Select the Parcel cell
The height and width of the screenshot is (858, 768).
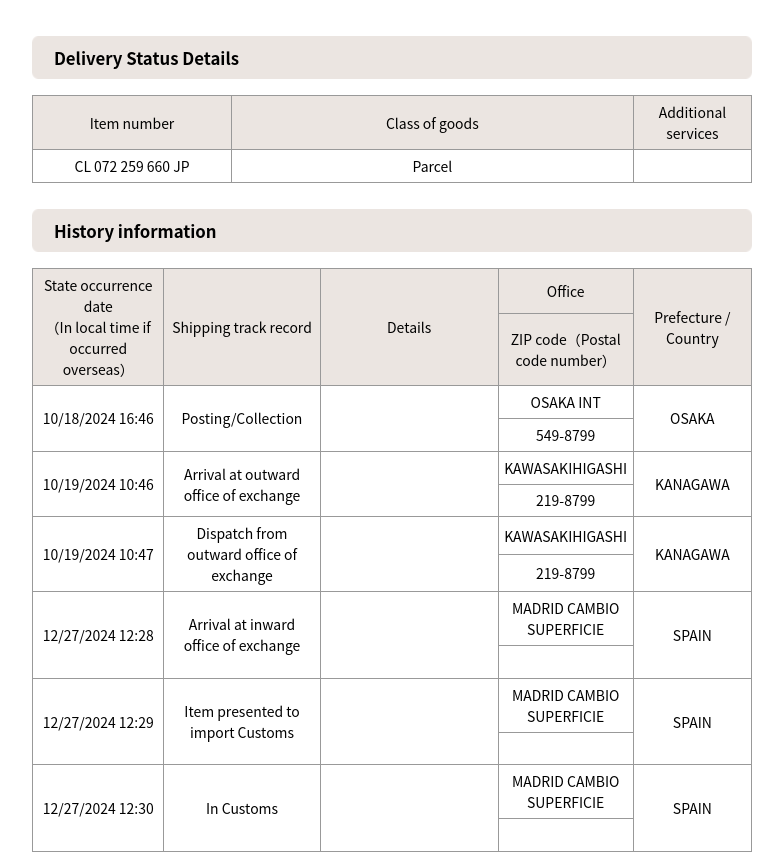(x=432, y=166)
